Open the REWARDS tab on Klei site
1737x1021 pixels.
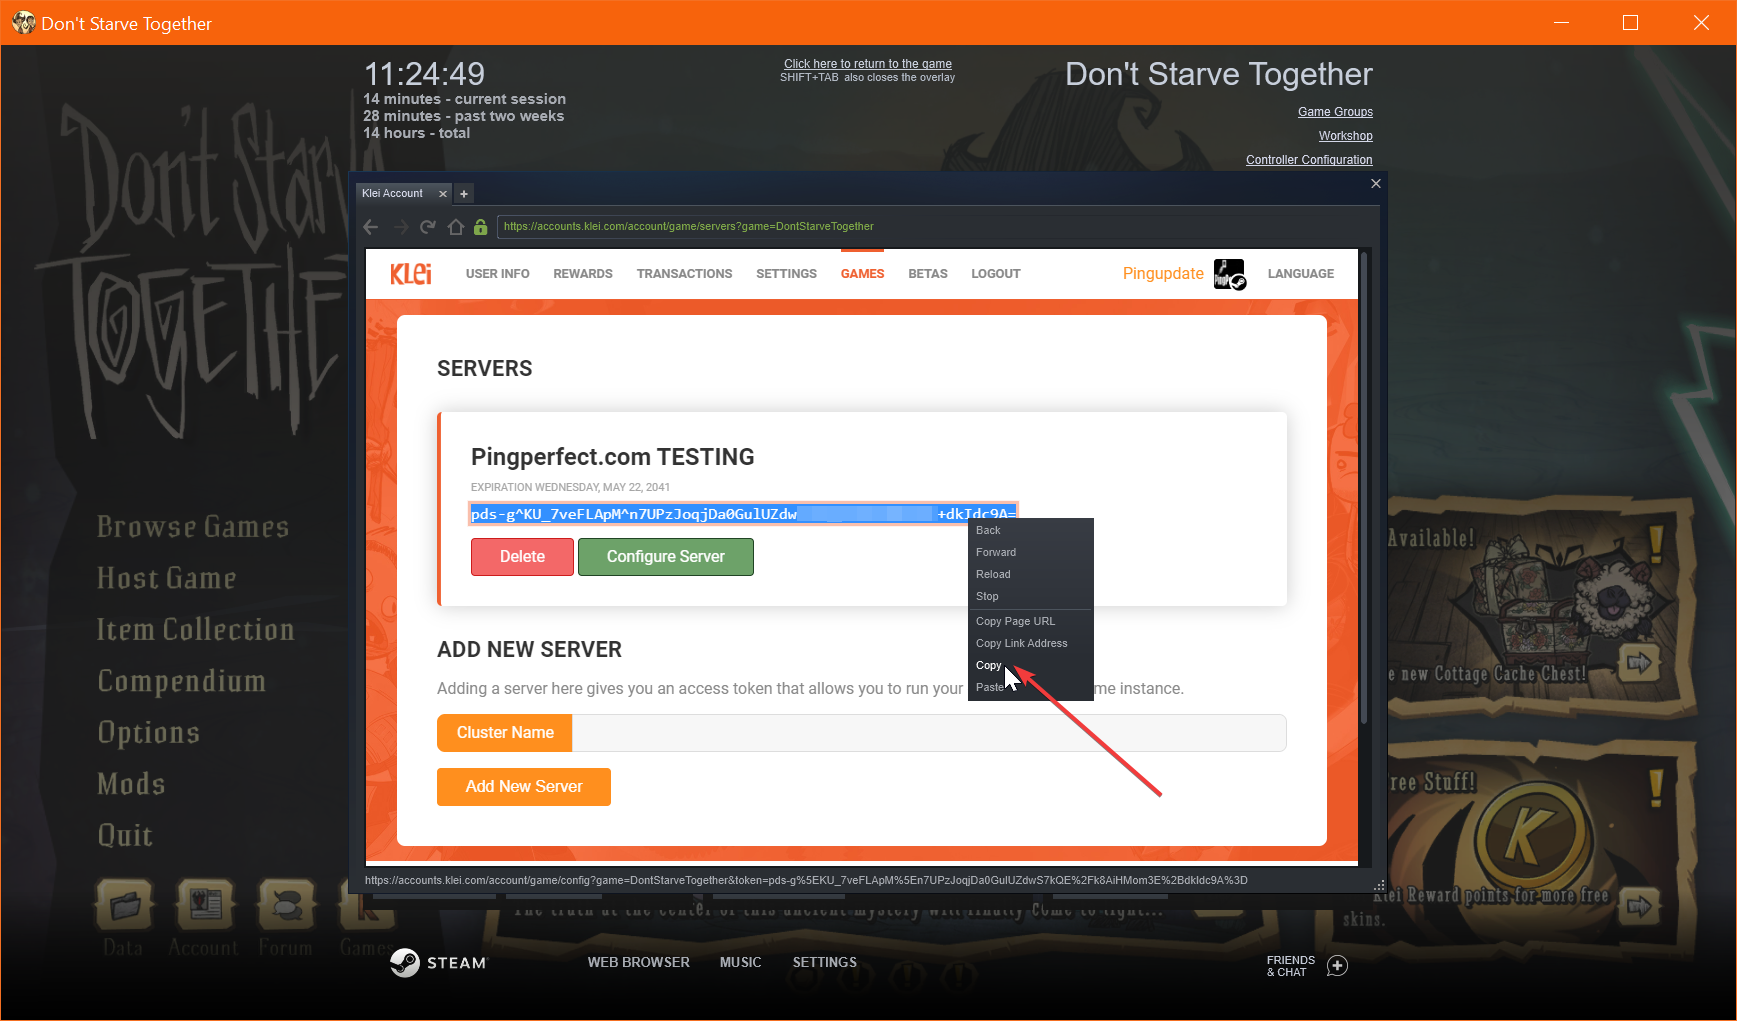583,274
